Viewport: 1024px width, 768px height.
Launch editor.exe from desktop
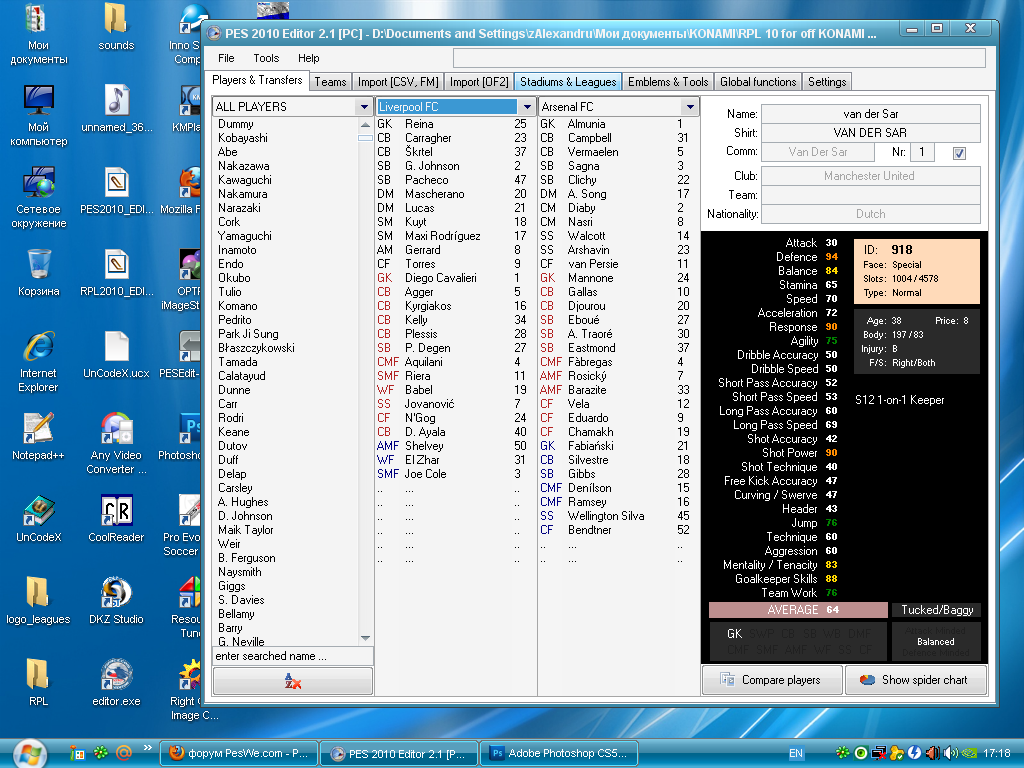click(x=116, y=684)
